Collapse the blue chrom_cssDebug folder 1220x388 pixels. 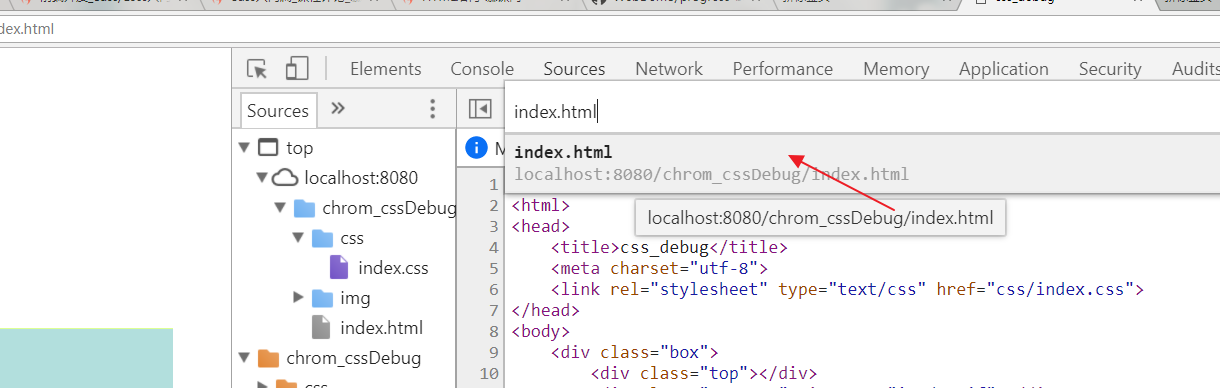click(x=281, y=209)
